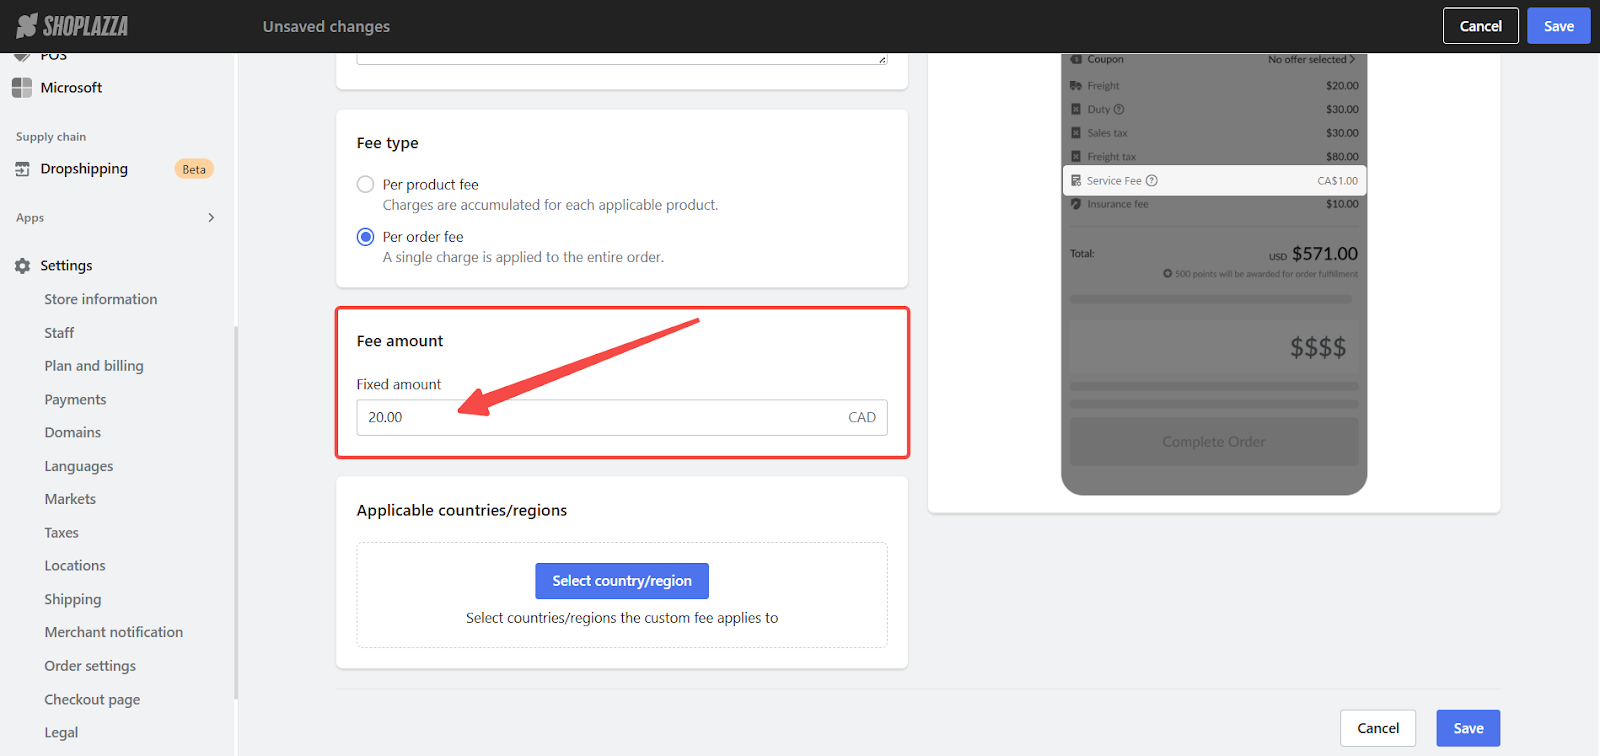Click the bottom Cancel button
Image resolution: width=1600 pixels, height=756 pixels.
coord(1377,728)
